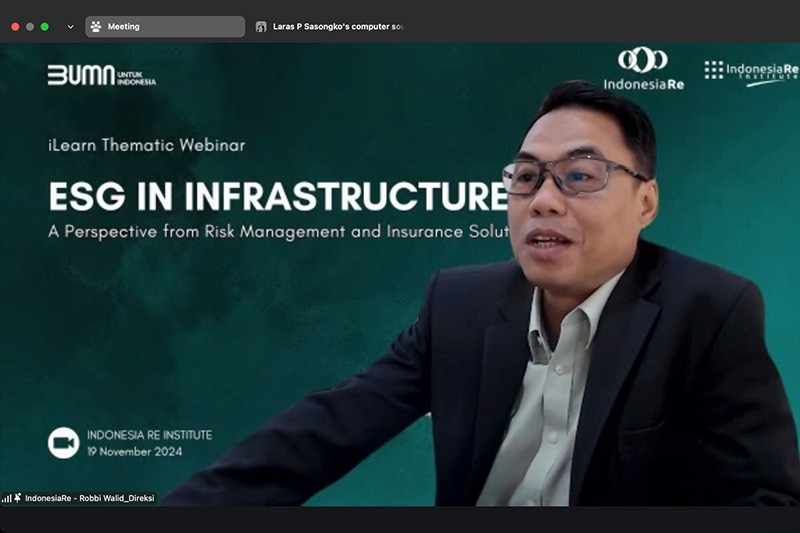Viewport: 800px width, 533px height.
Task: Select the 19 November 2024 date
Action: [135, 451]
